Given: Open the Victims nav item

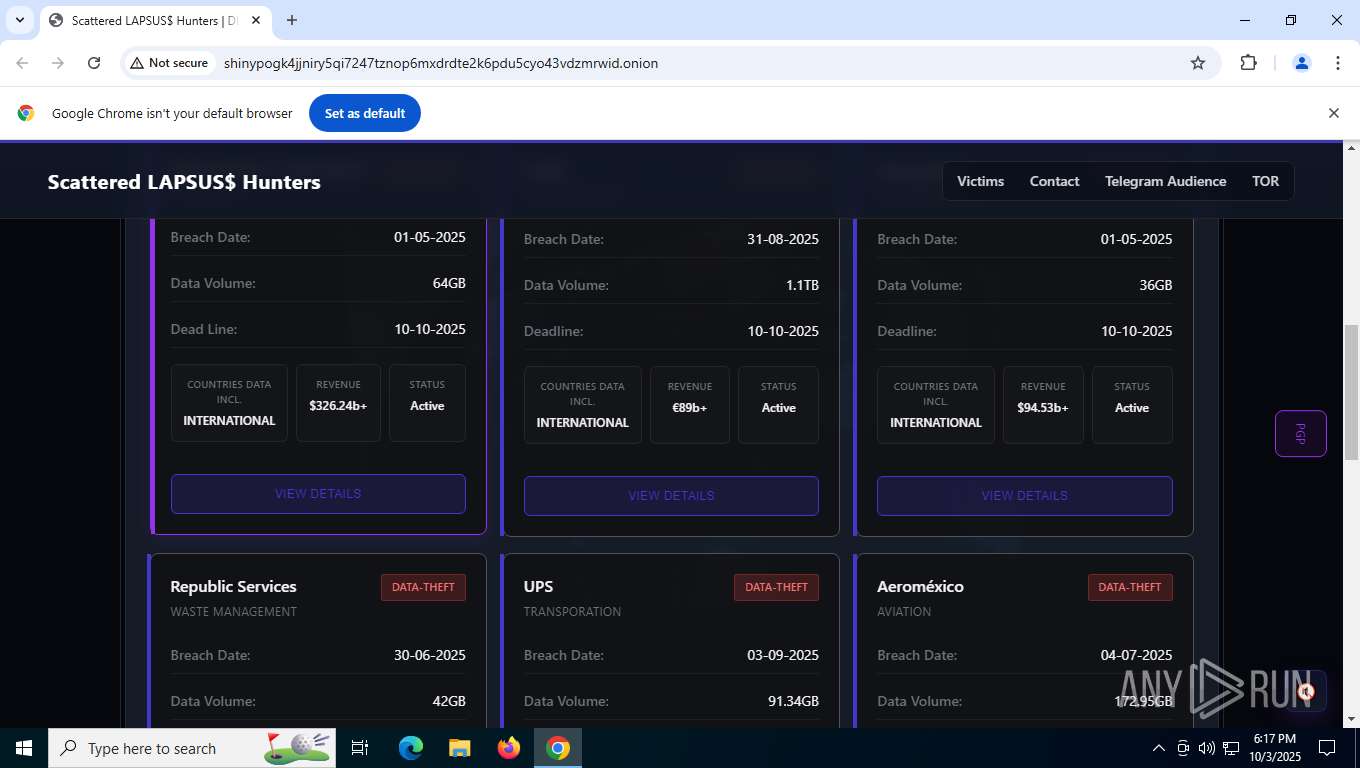Looking at the screenshot, I should pos(980,181).
